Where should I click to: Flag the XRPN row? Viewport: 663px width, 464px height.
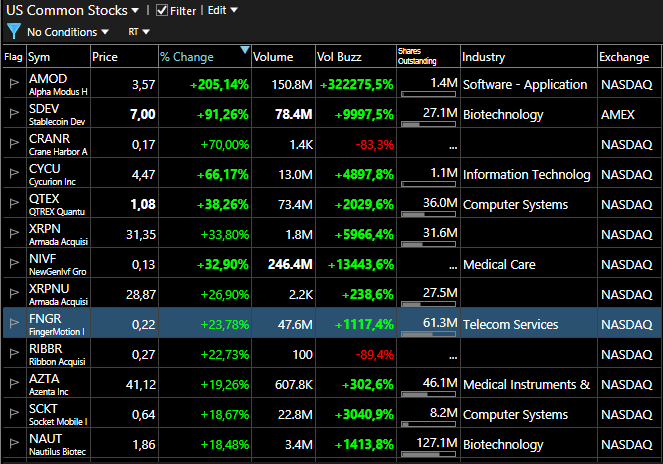[x=14, y=233]
